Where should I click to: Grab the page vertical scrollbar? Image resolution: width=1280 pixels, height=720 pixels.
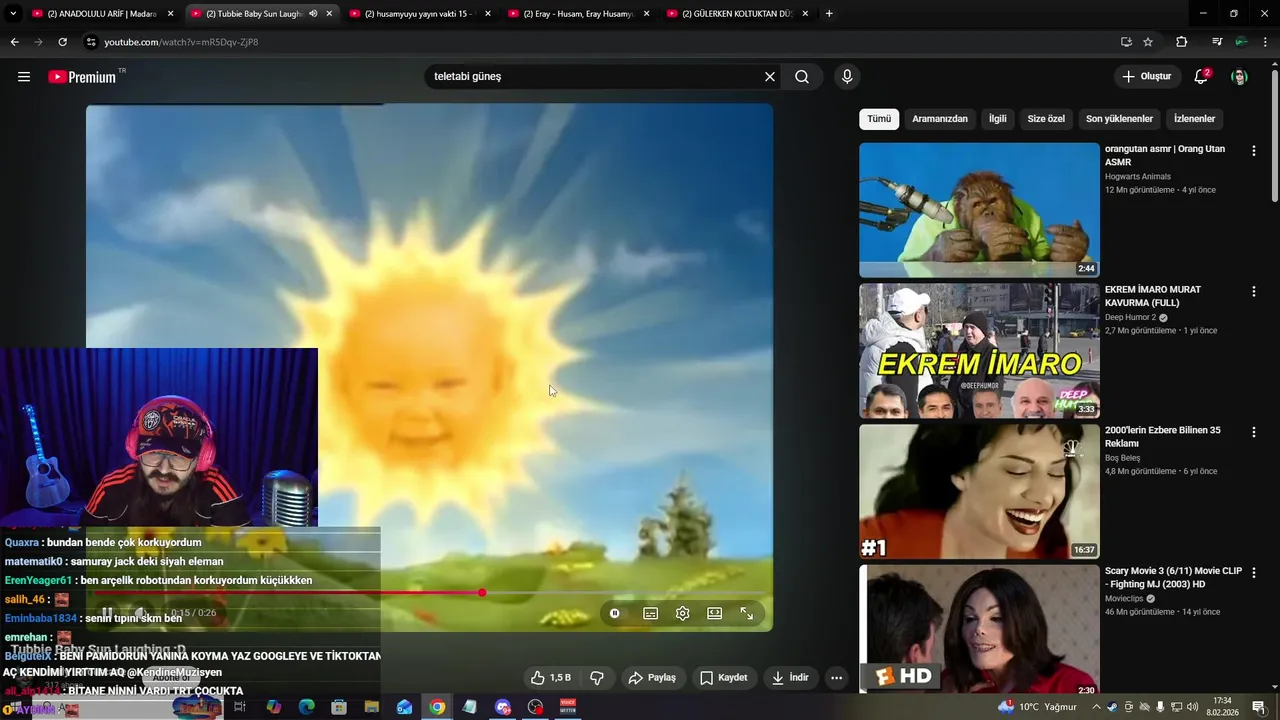click(1274, 134)
